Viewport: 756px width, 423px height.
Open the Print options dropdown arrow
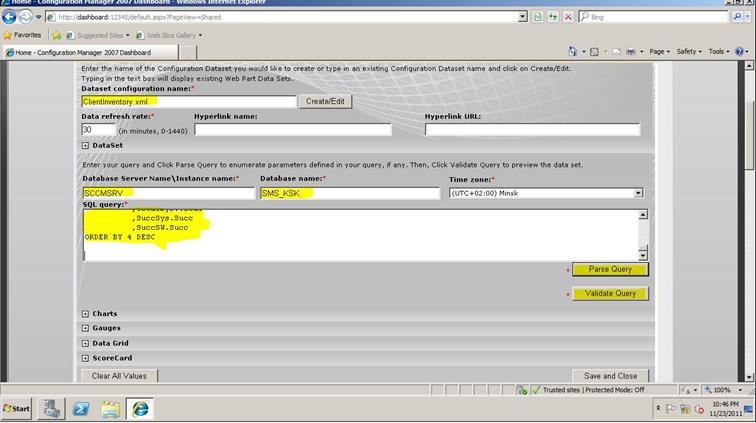(x=641, y=52)
